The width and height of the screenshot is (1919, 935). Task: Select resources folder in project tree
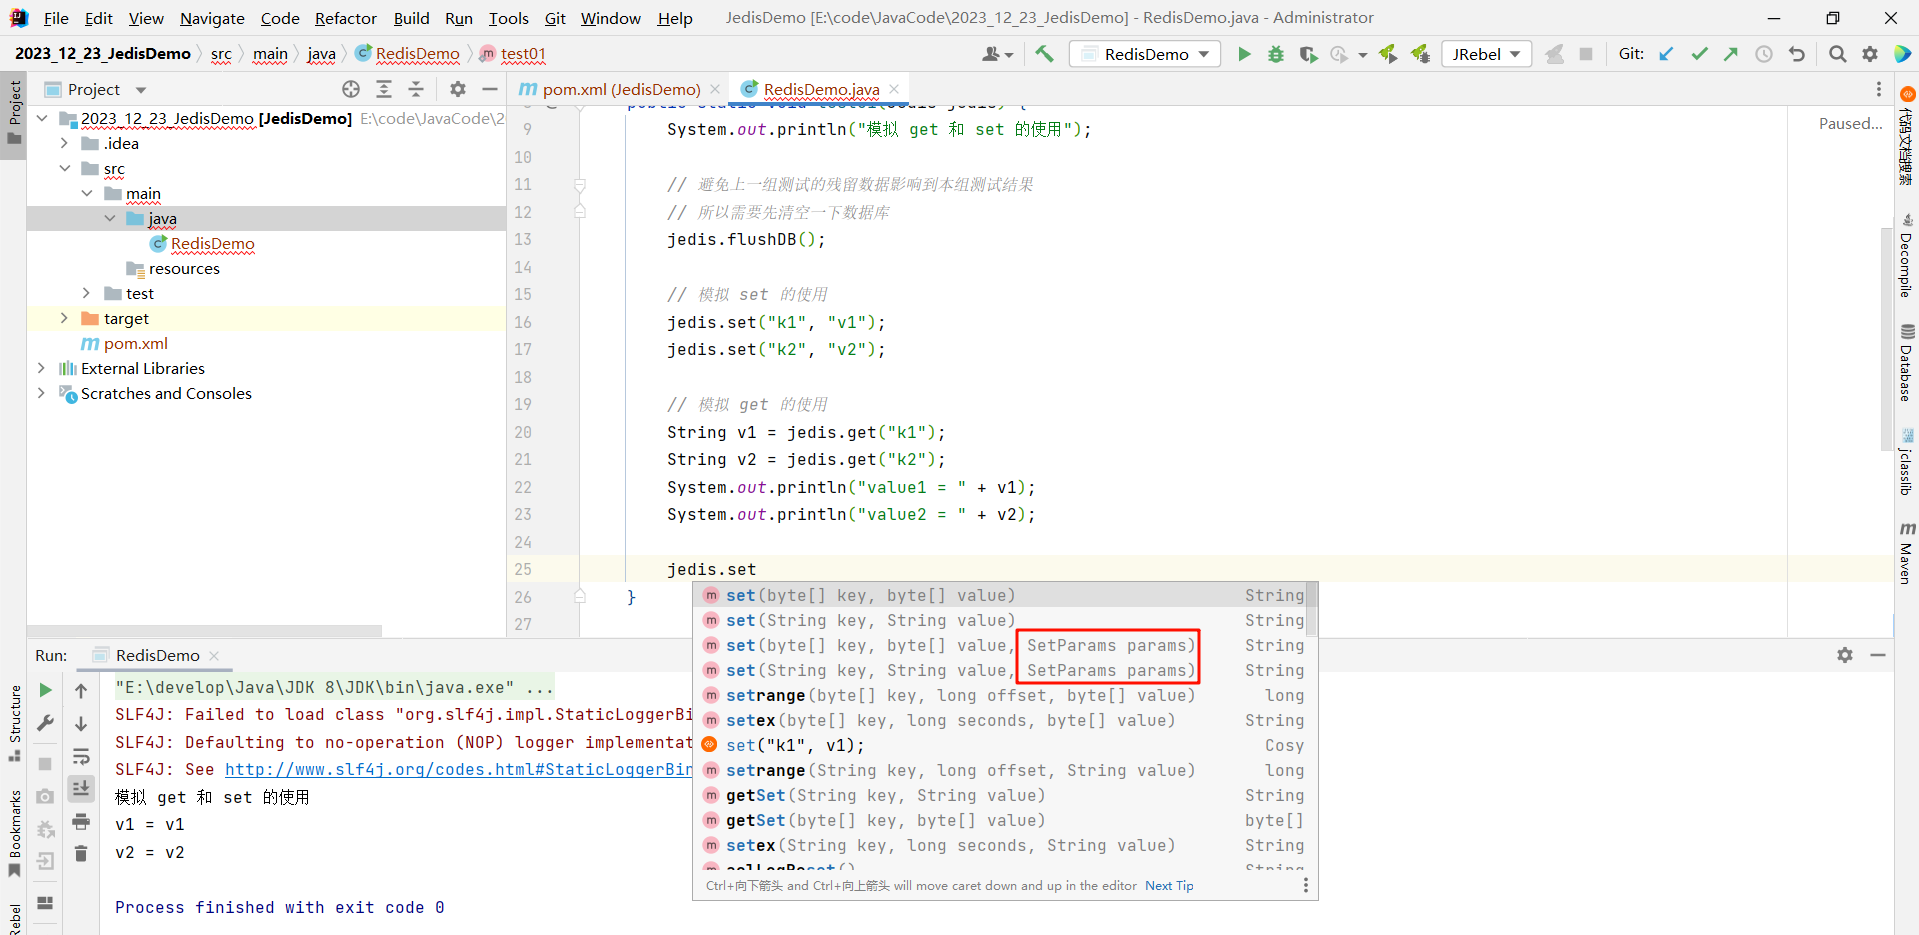coord(184,268)
